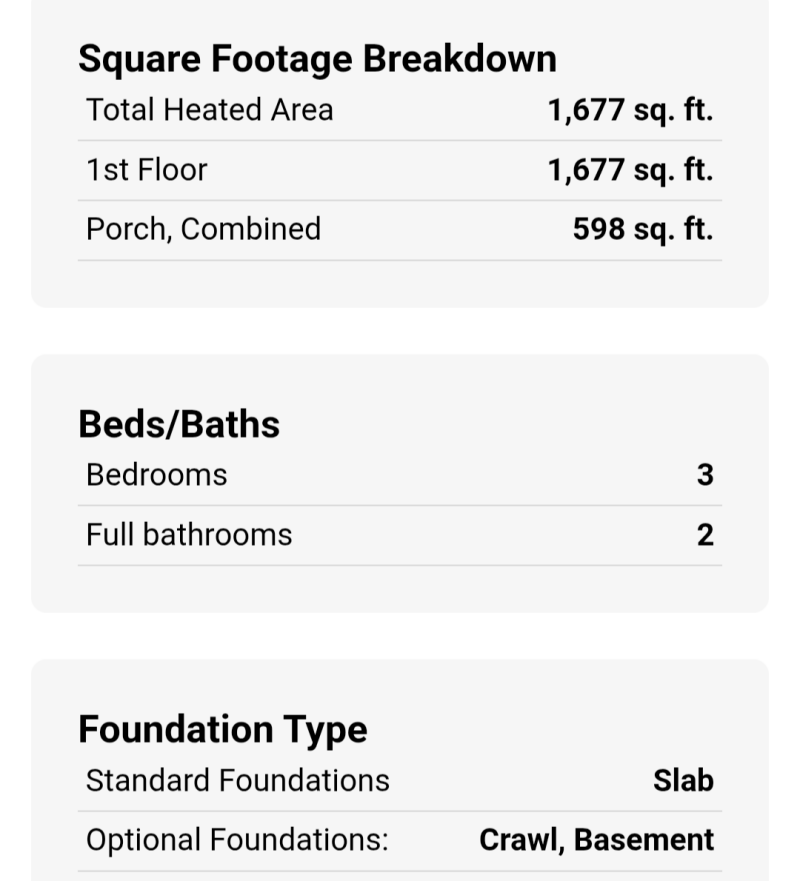Click the Beds/Baths section heading
The image size is (800, 881).
179,424
